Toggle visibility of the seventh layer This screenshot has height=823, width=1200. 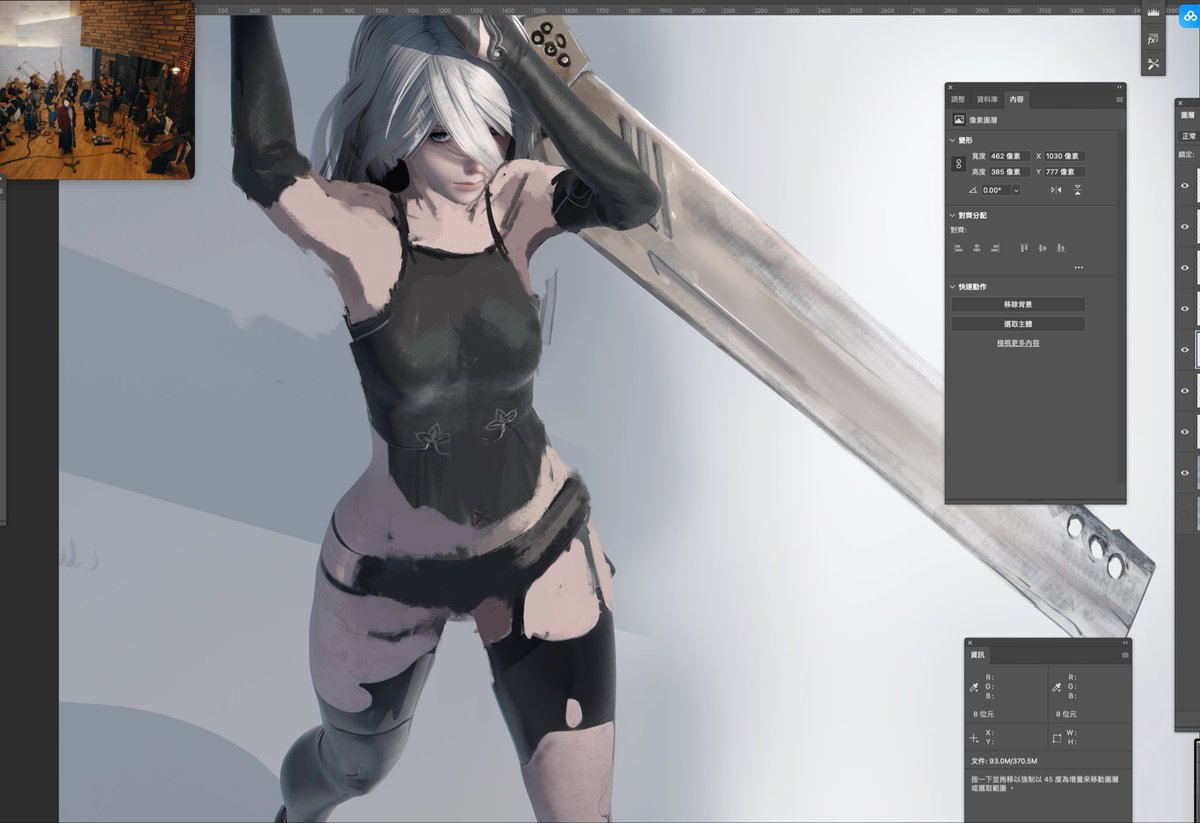pyautogui.click(x=1185, y=432)
